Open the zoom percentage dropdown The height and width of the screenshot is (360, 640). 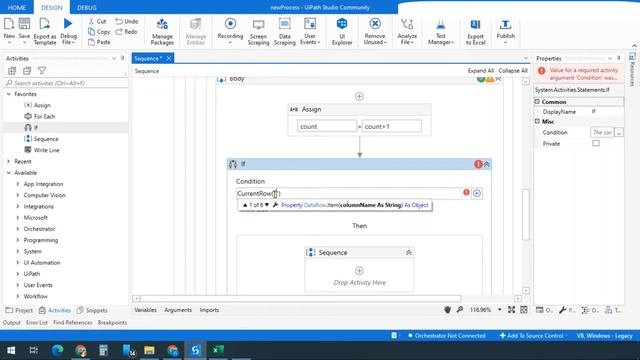click(x=499, y=310)
